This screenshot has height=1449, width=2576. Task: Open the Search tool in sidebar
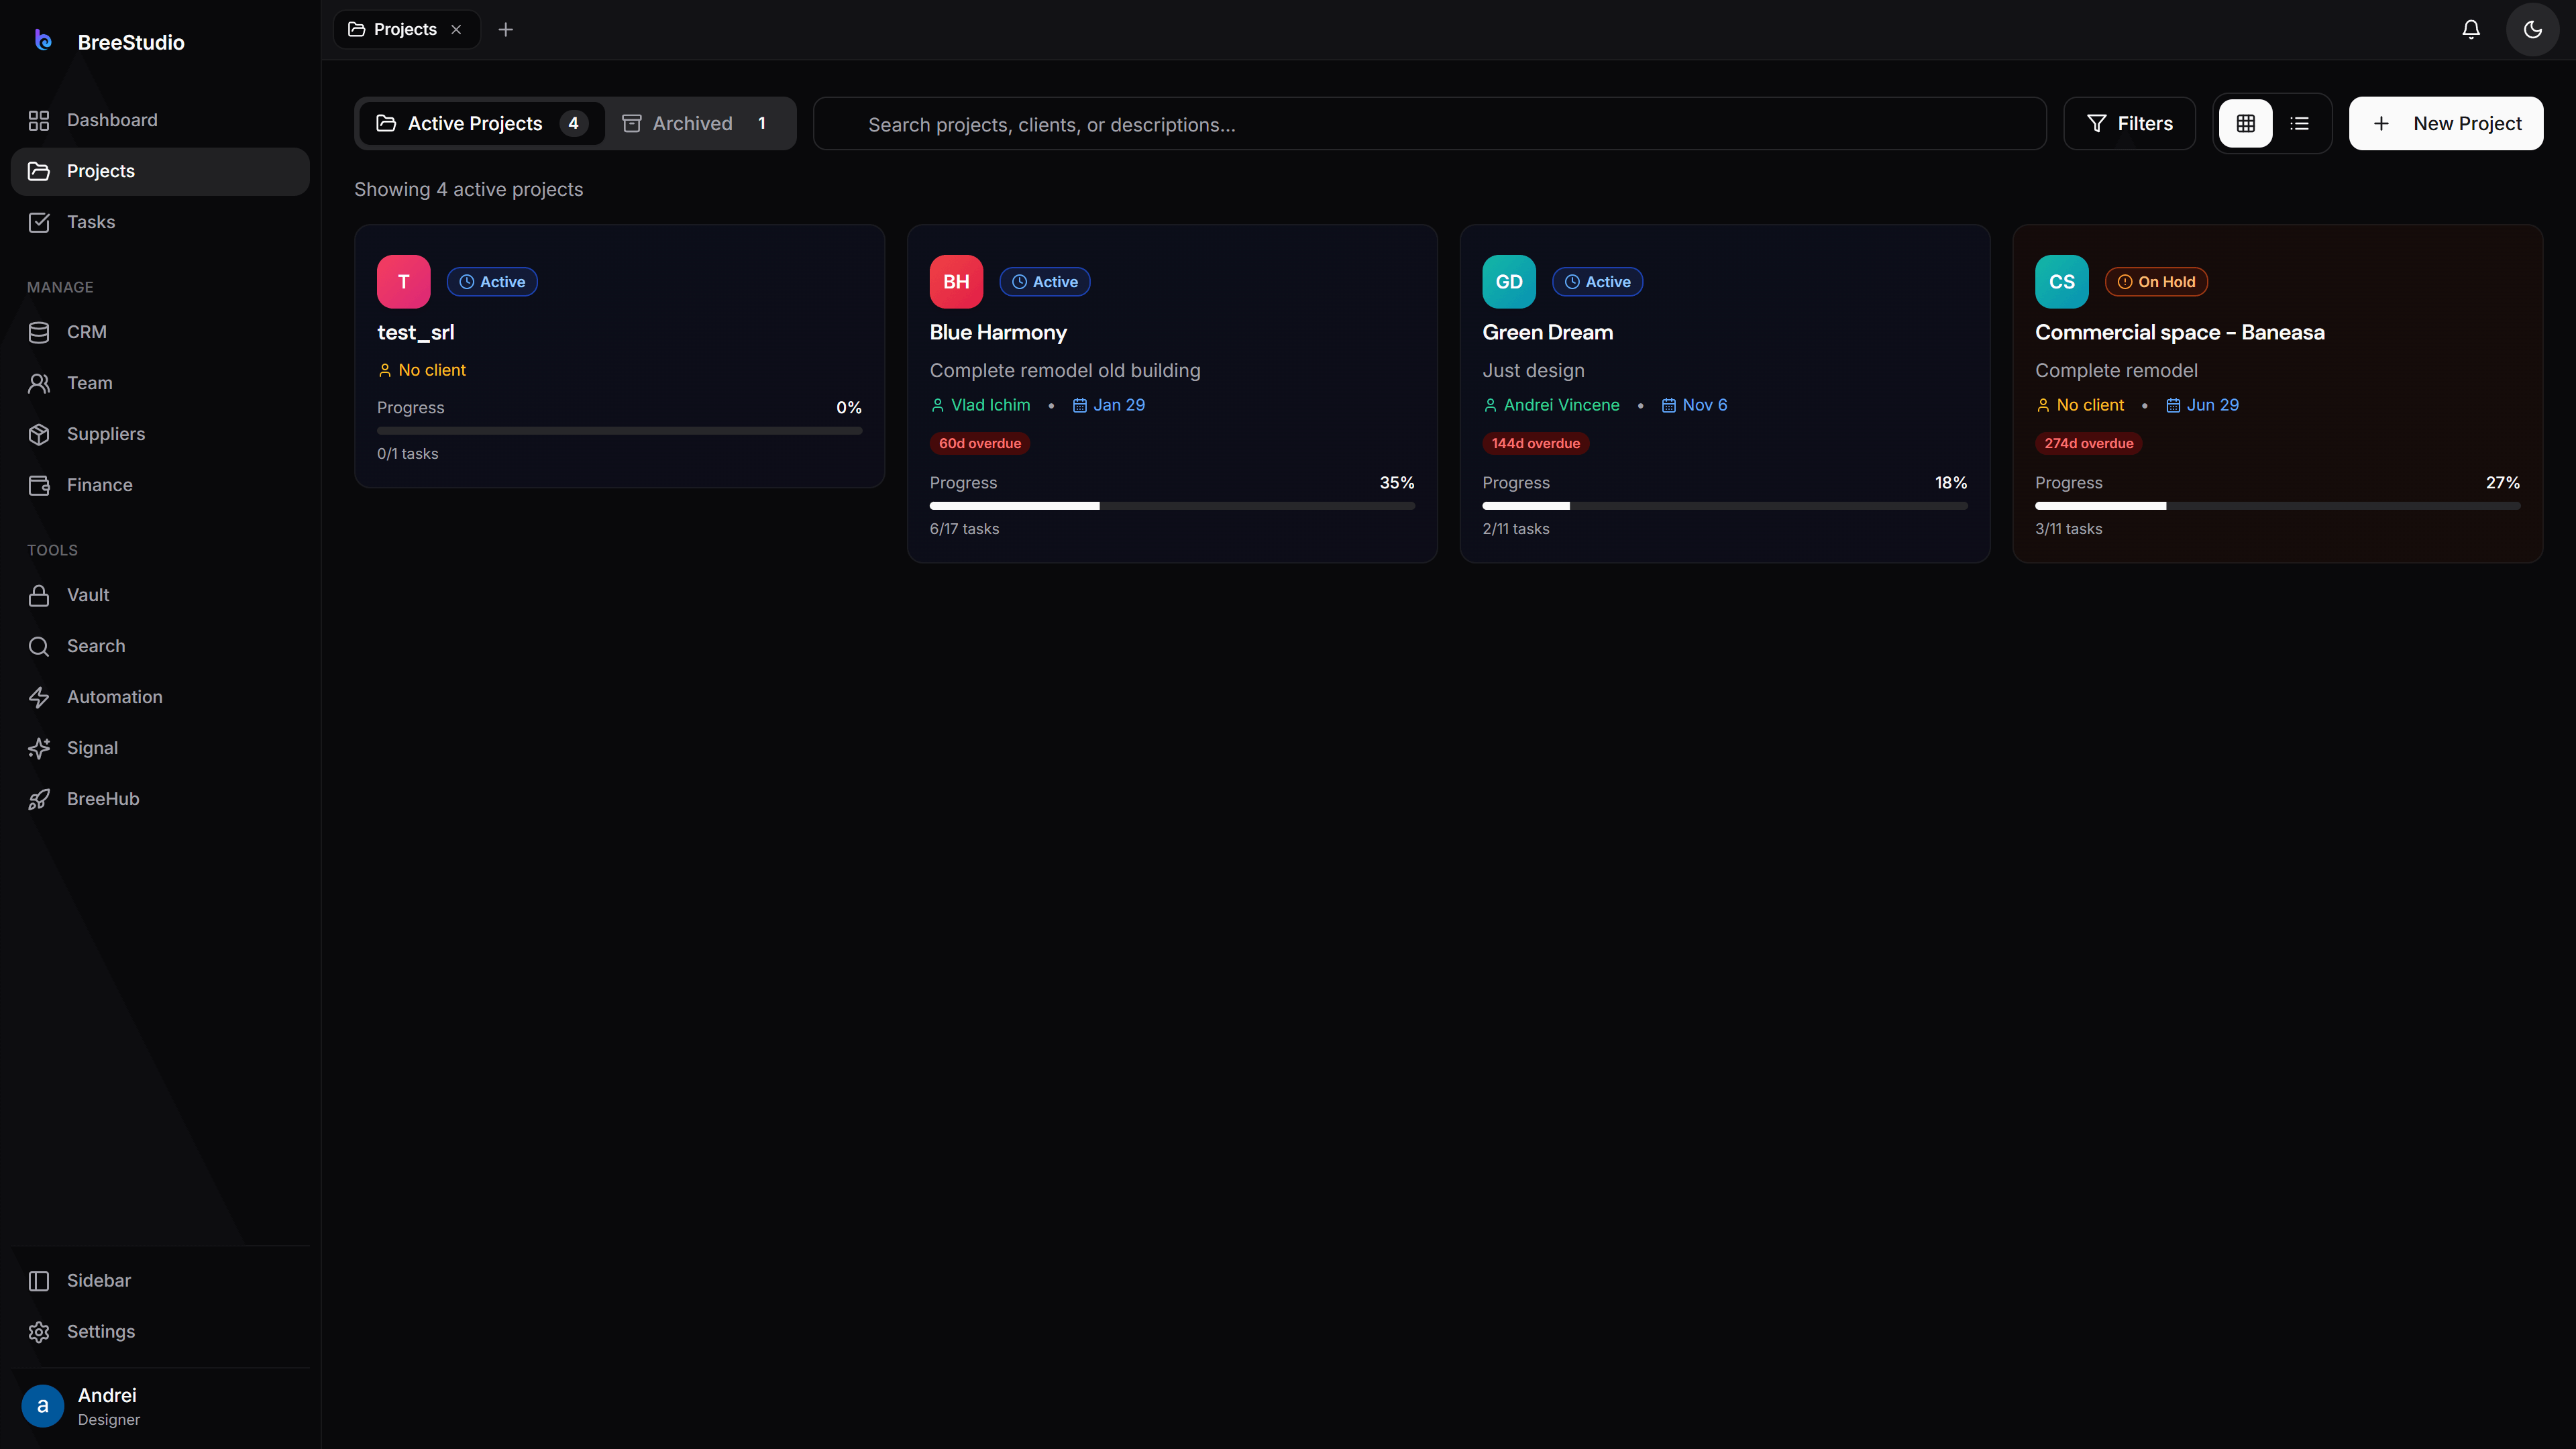pyautogui.click(x=160, y=646)
